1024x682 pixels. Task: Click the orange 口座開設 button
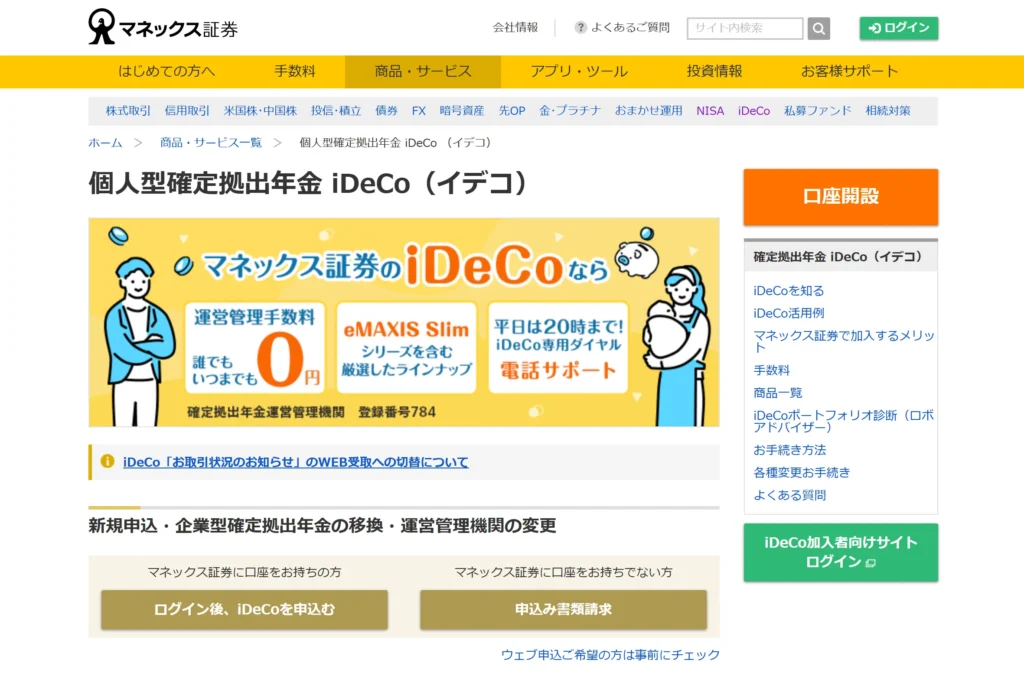pyautogui.click(x=840, y=196)
